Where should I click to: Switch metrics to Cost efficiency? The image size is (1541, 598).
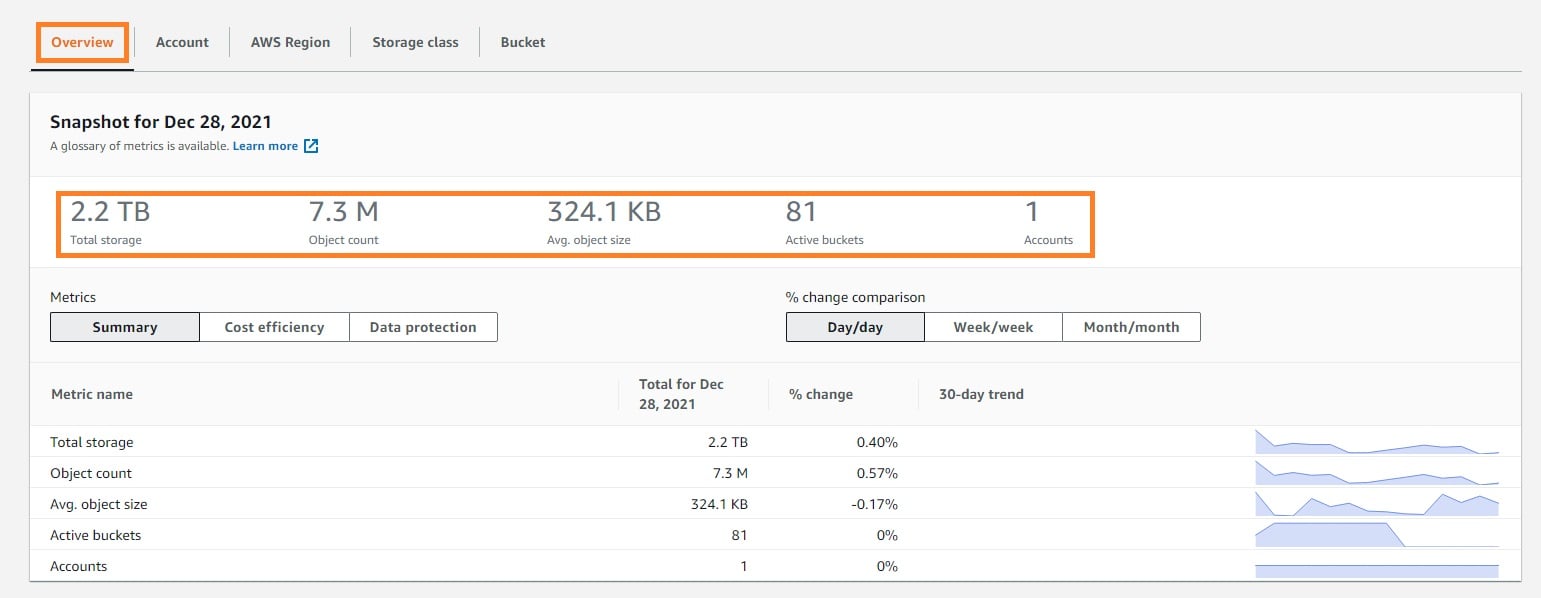pos(274,327)
